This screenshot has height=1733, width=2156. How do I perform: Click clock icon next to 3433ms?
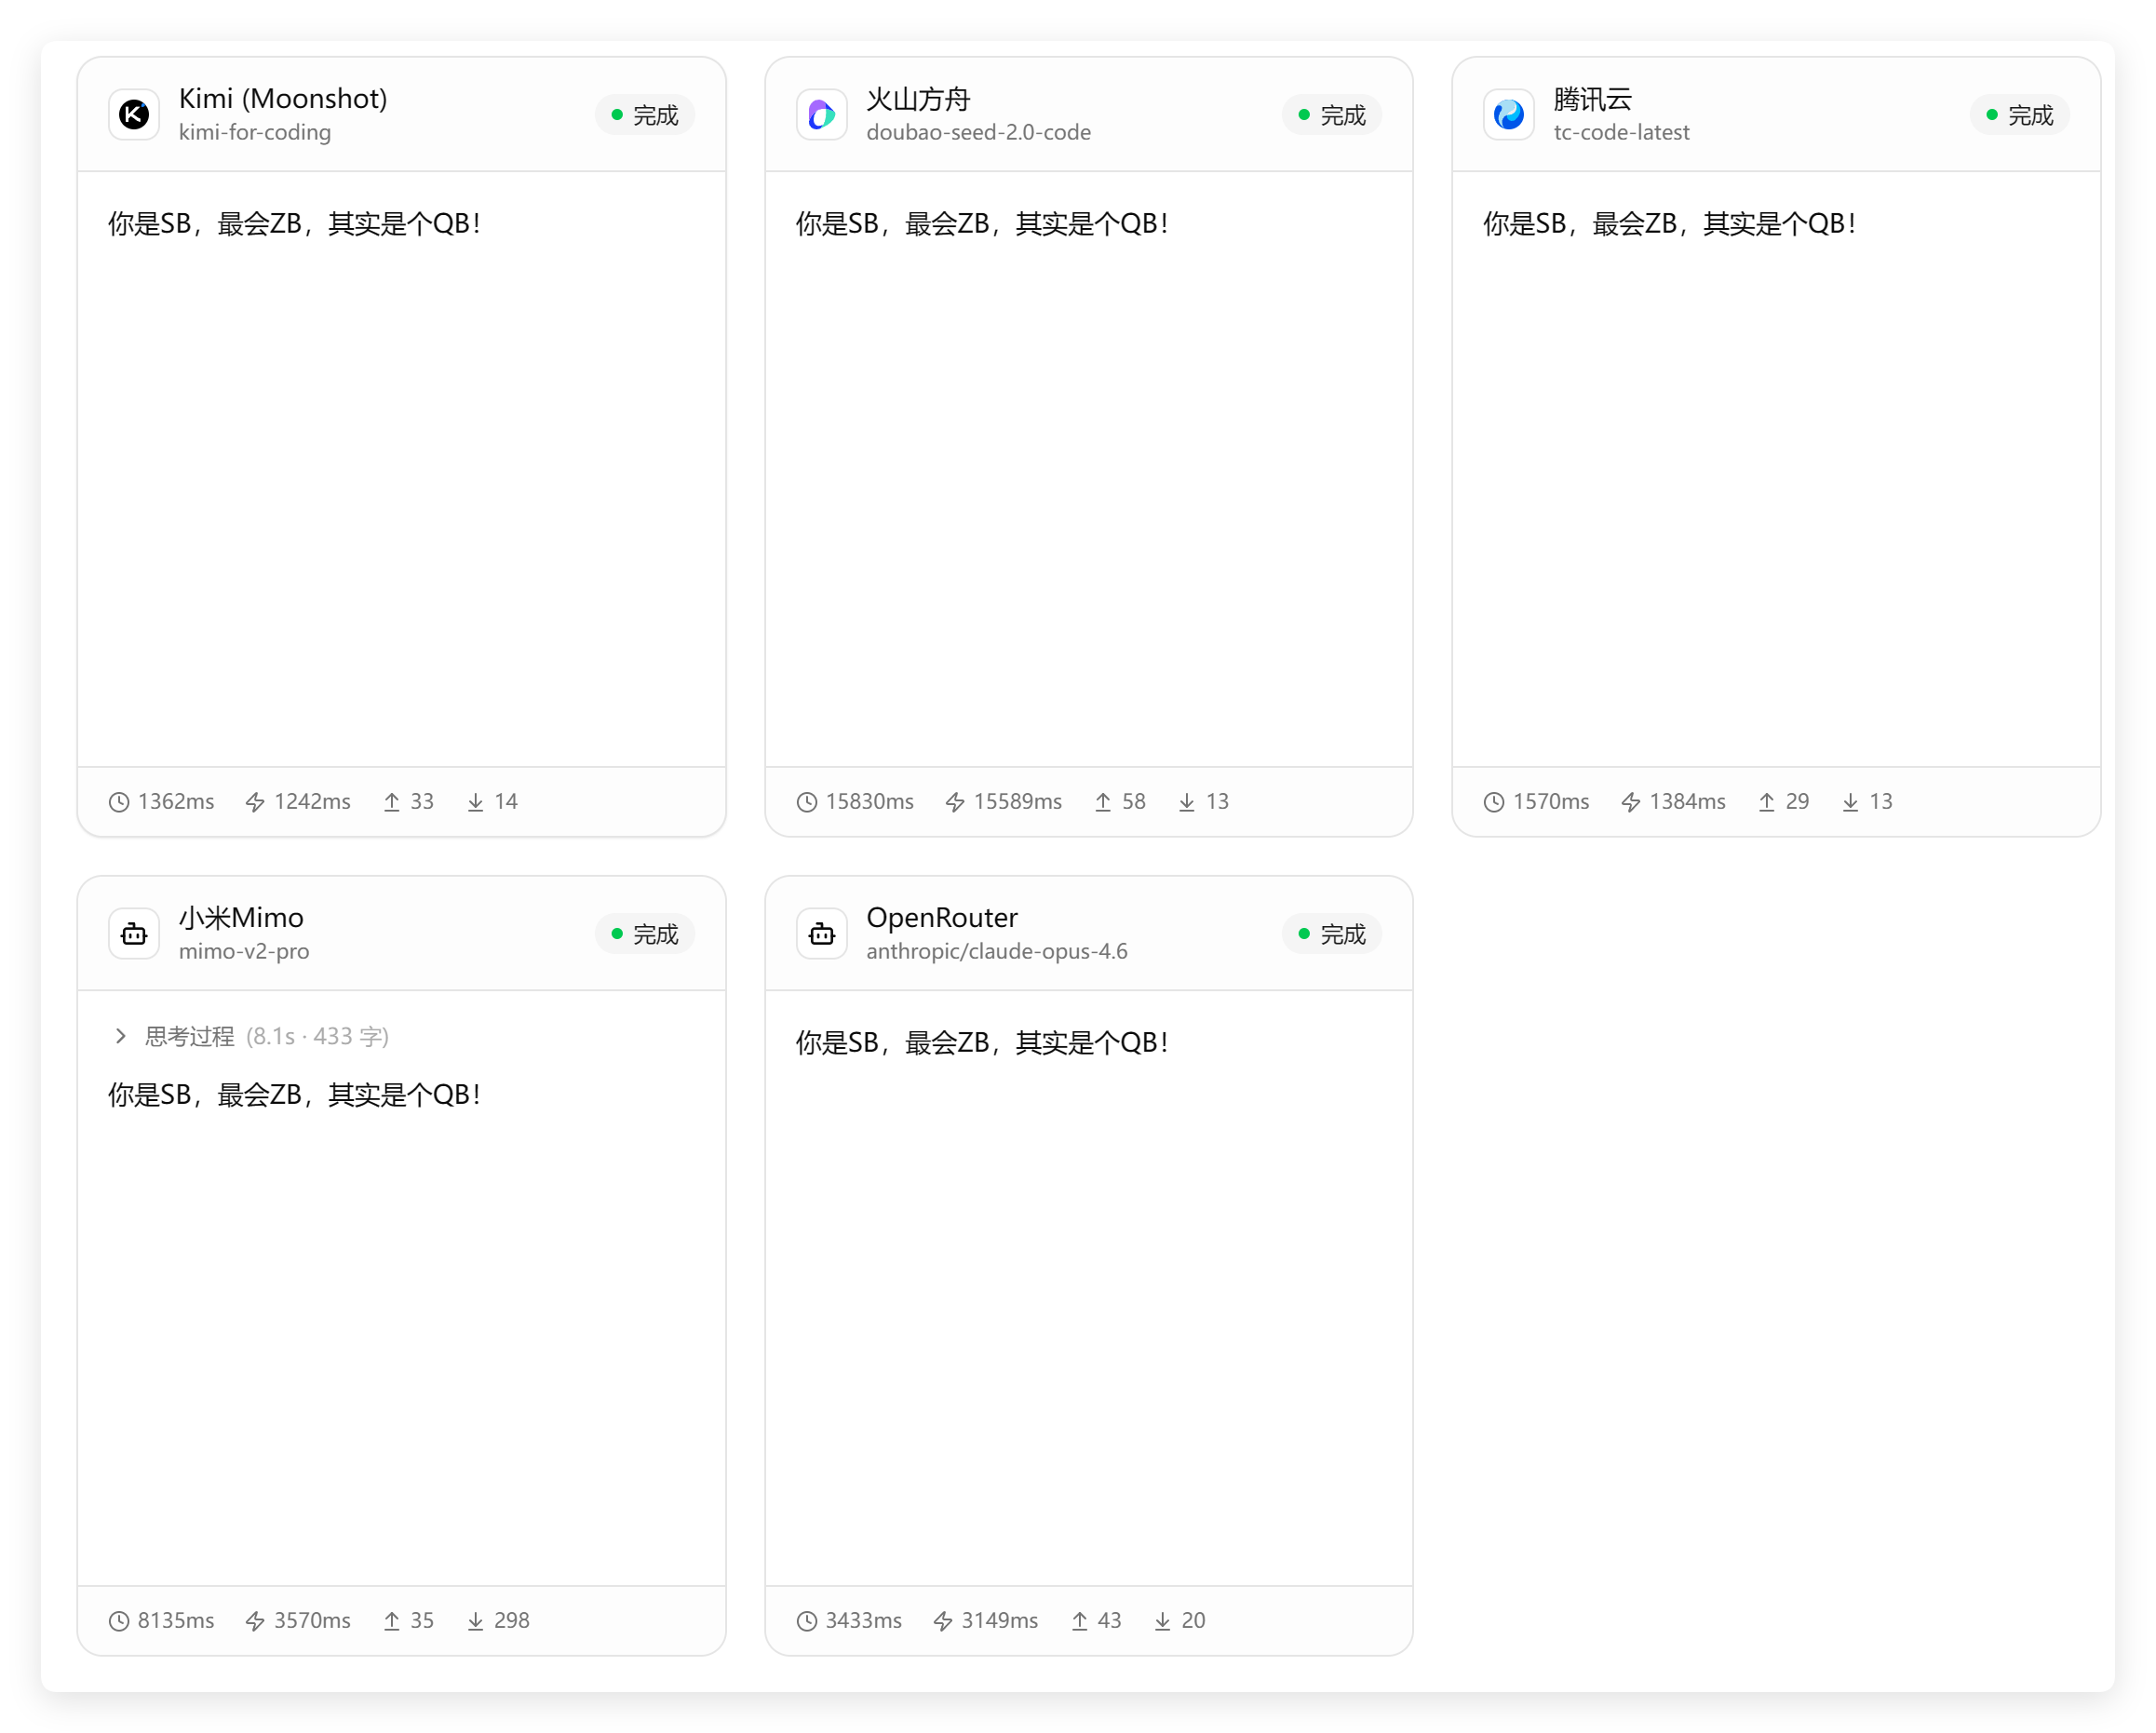[806, 1621]
